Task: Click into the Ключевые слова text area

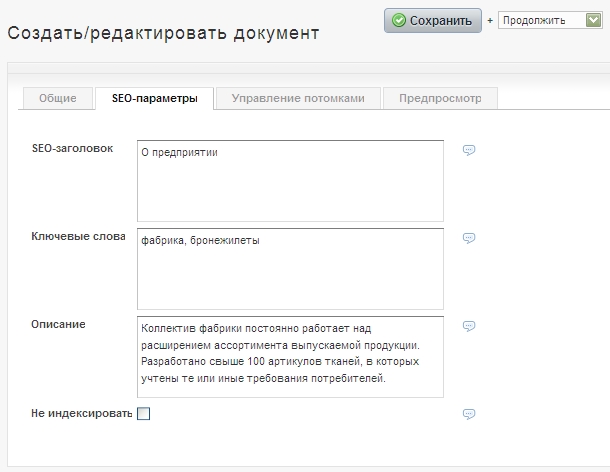Action: pos(290,268)
